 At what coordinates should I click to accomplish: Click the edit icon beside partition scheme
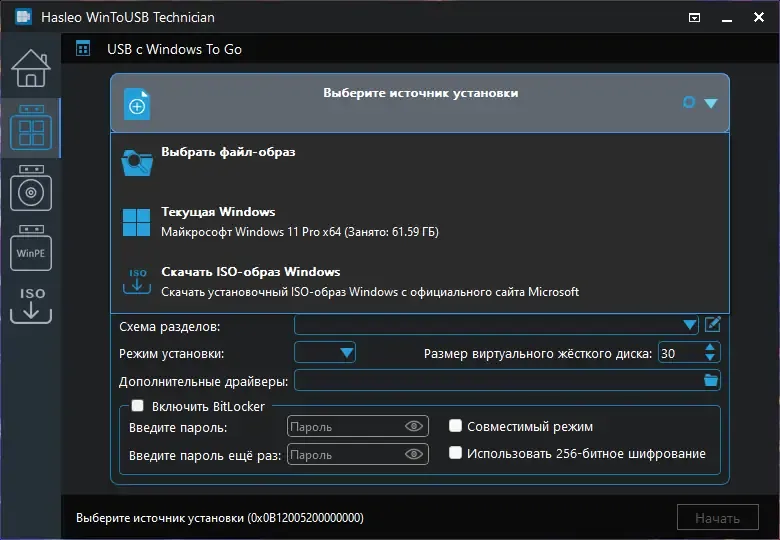[713, 324]
